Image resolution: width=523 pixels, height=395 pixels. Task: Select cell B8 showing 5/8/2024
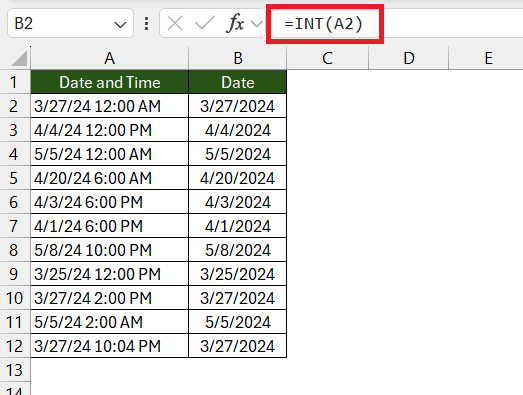237,250
